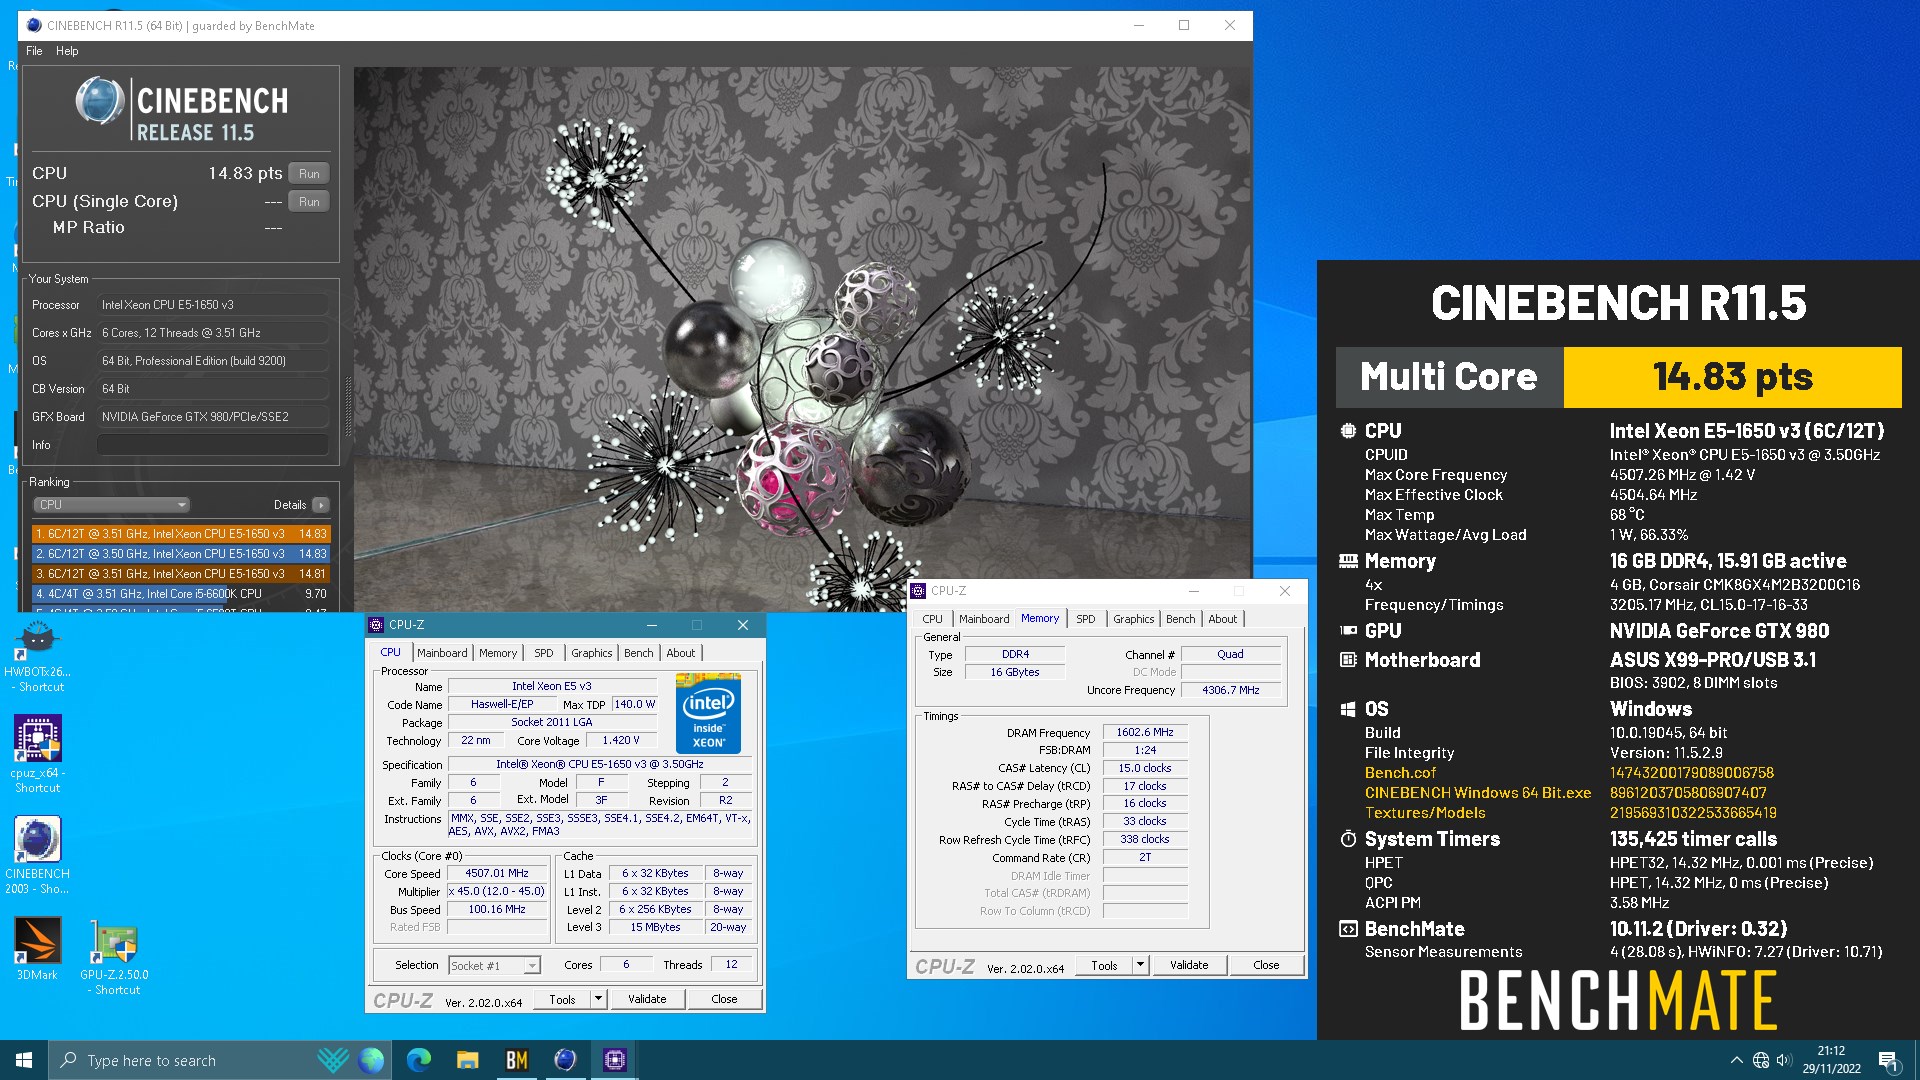Open cpuz_x64 shortcut desktop icon

[37, 754]
